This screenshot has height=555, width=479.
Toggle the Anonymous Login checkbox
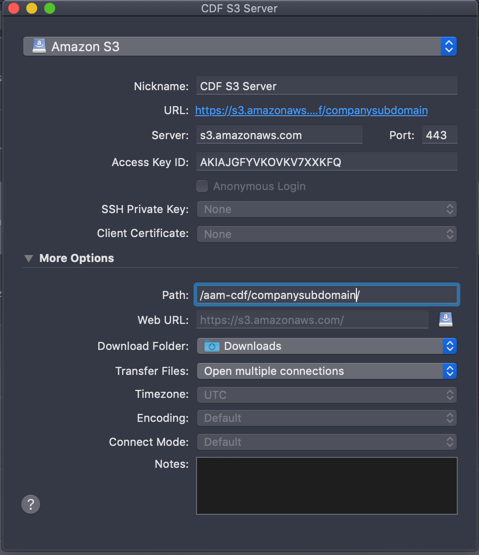point(202,186)
